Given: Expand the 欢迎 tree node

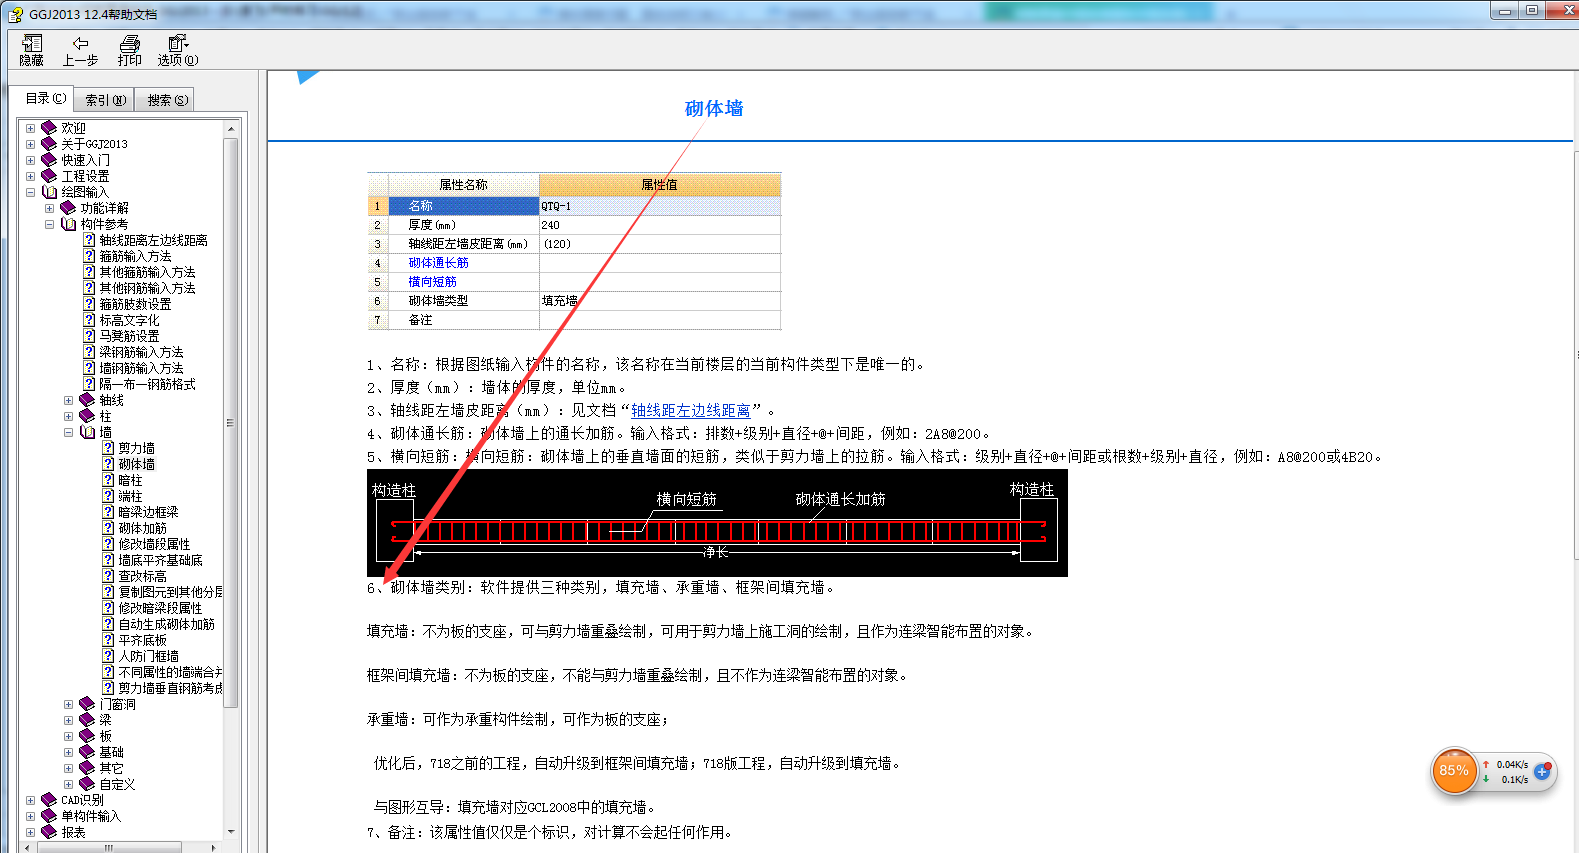Looking at the screenshot, I should pyautogui.click(x=30, y=128).
